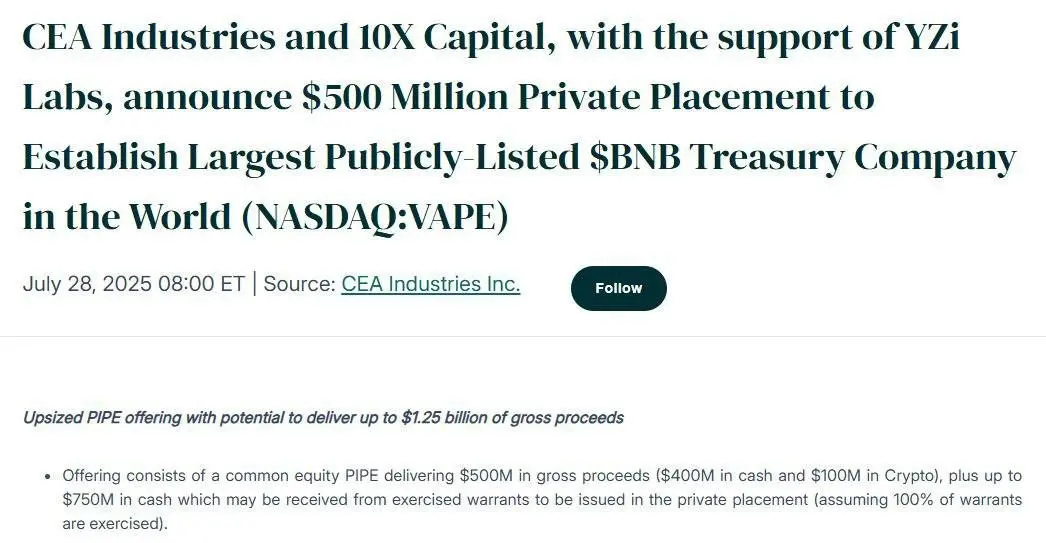
Task: Click the 08:00 ET timestamp text
Action: (201, 284)
